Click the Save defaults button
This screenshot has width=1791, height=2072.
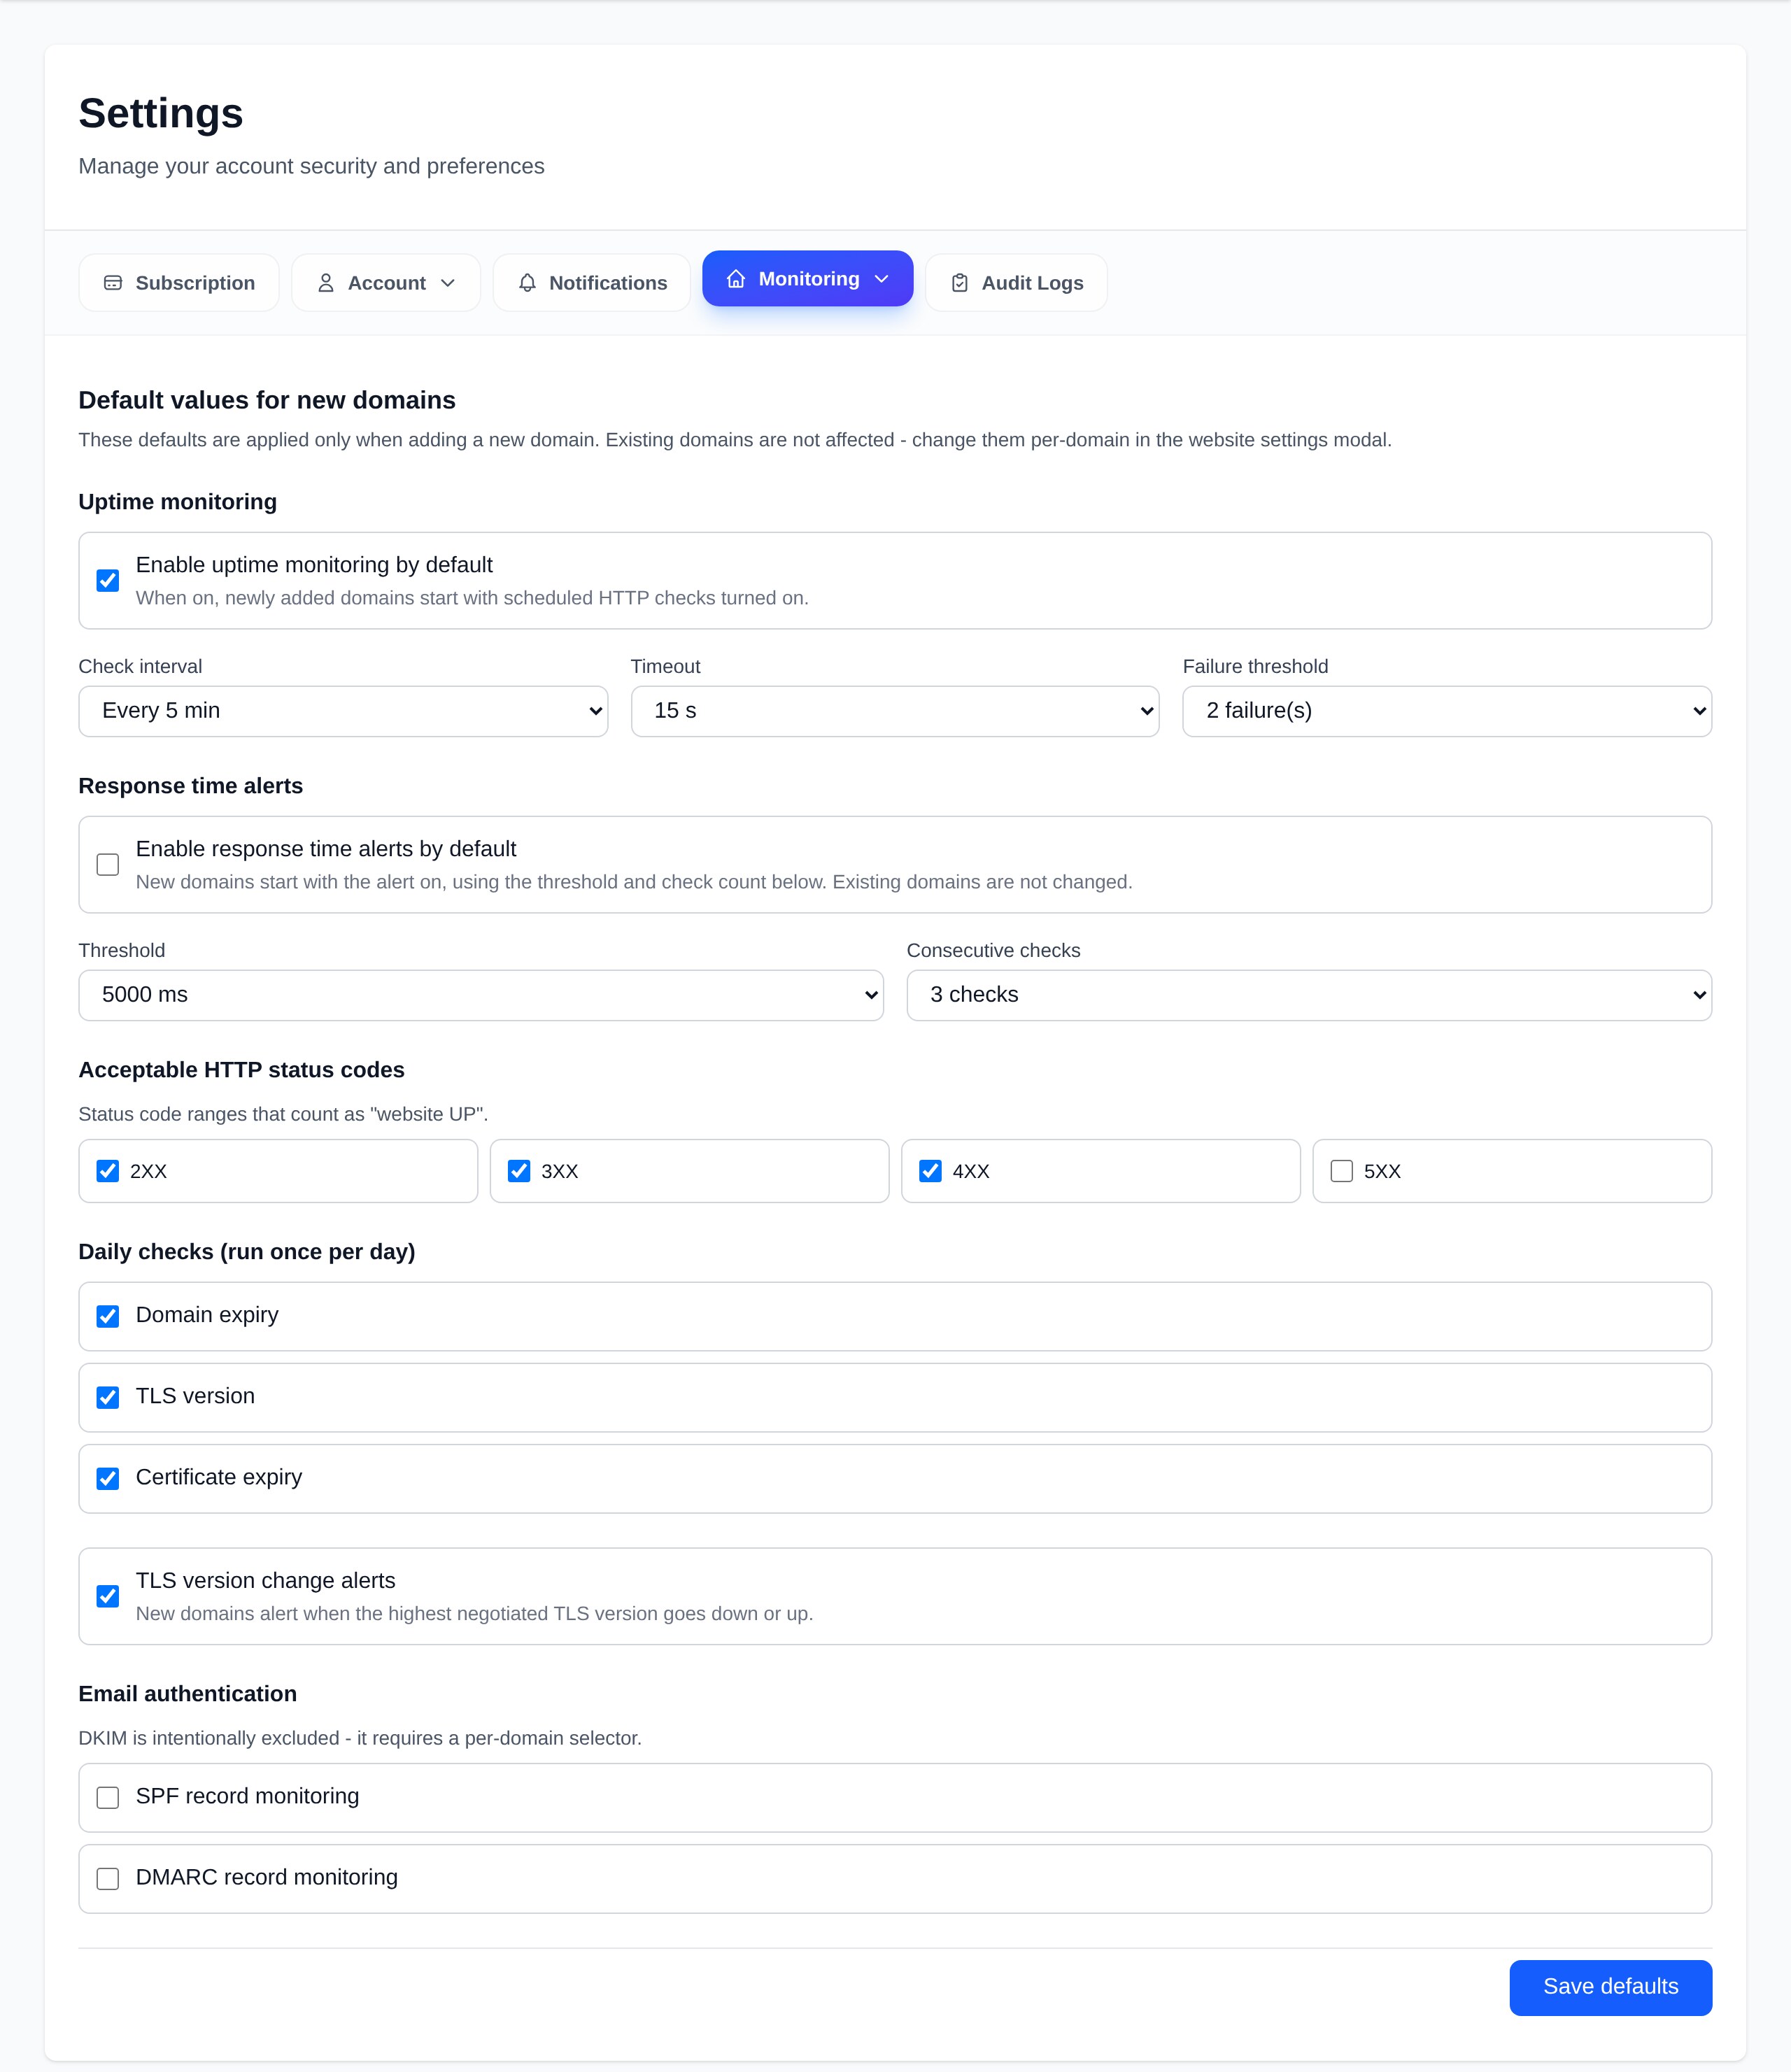click(x=1611, y=1987)
